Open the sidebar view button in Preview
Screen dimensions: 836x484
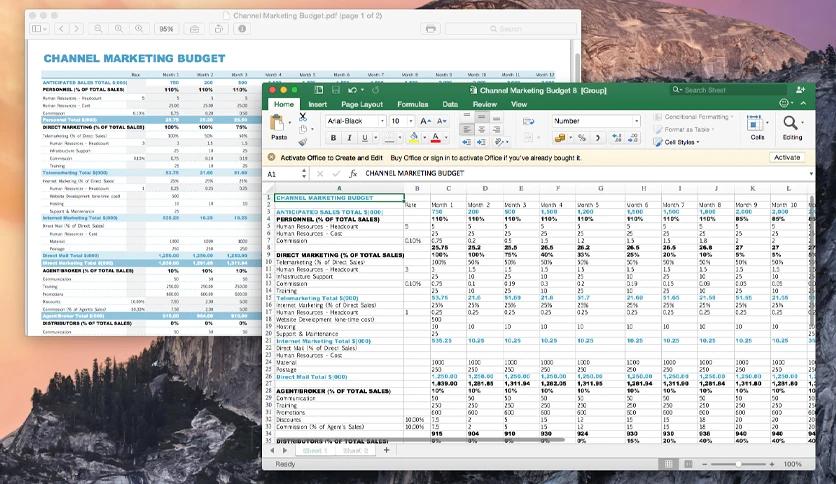click(x=39, y=30)
